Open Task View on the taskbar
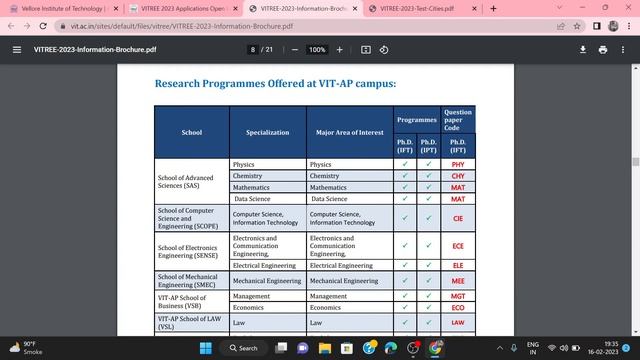This screenshot has width=640, height=360. tap(281, 348)
